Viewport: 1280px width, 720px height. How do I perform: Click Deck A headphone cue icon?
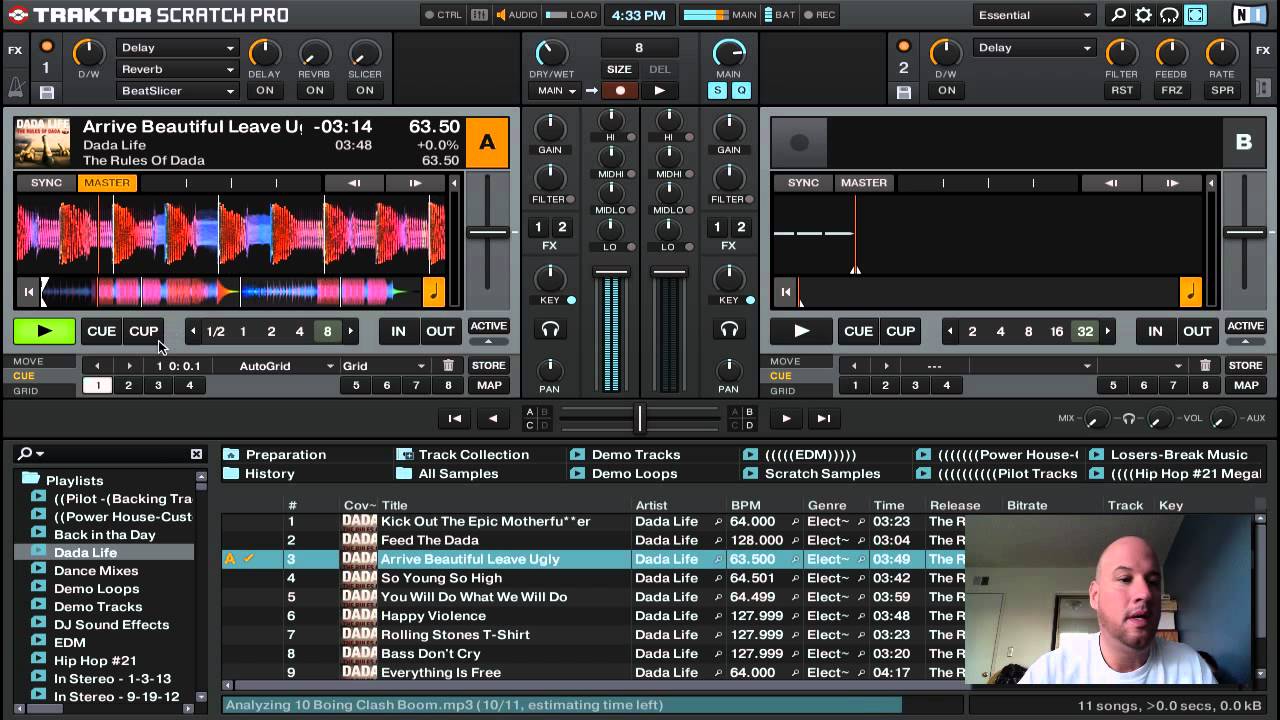click(x=550, y=330)
